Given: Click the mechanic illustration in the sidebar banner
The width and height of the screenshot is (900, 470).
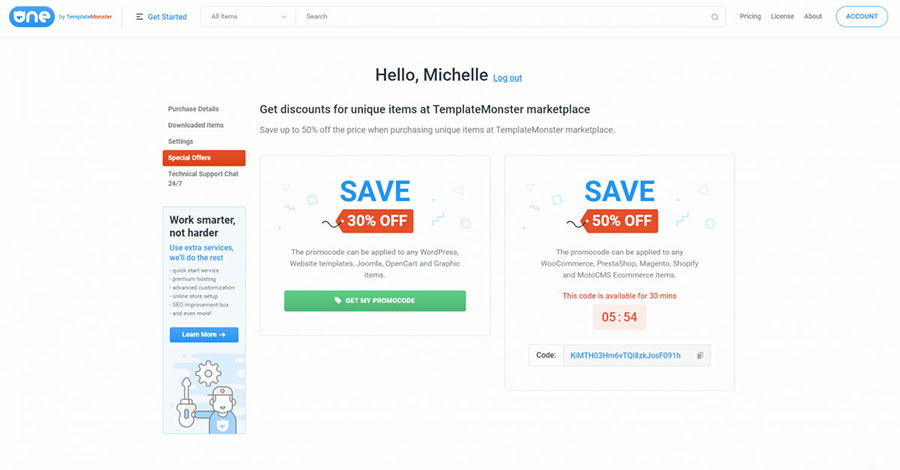Looking at the screenshot, I should pos(207,396).
